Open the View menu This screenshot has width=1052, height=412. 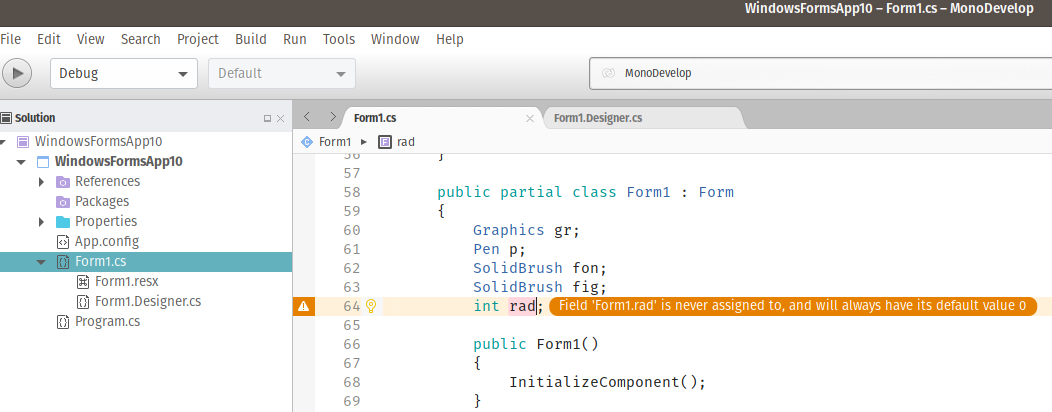[91, 39]
